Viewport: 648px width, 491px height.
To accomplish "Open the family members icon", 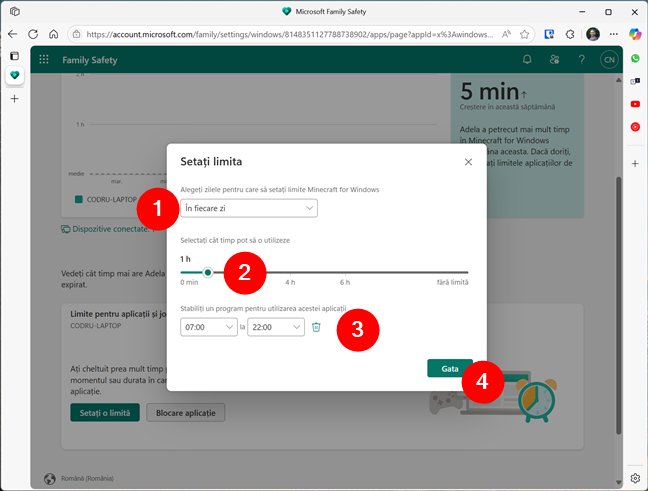I will [554, 60].
